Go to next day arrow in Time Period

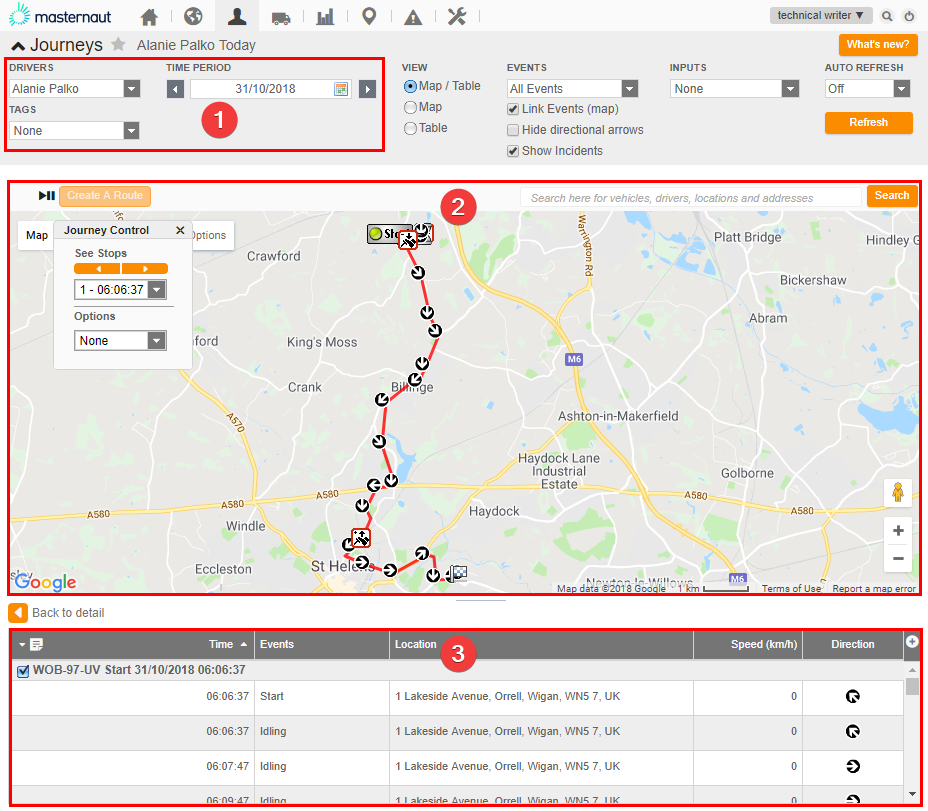pyautogui.click(x=368, y=89)
